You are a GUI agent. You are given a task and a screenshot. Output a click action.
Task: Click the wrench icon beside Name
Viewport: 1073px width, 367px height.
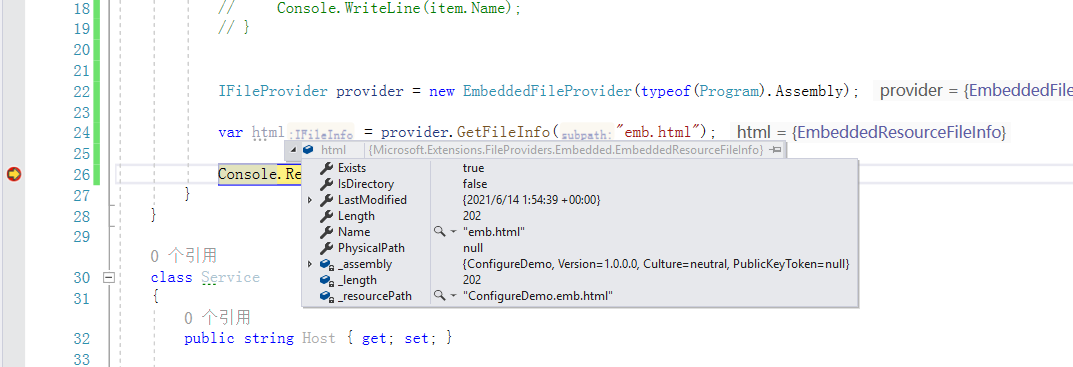pos(326,232)
